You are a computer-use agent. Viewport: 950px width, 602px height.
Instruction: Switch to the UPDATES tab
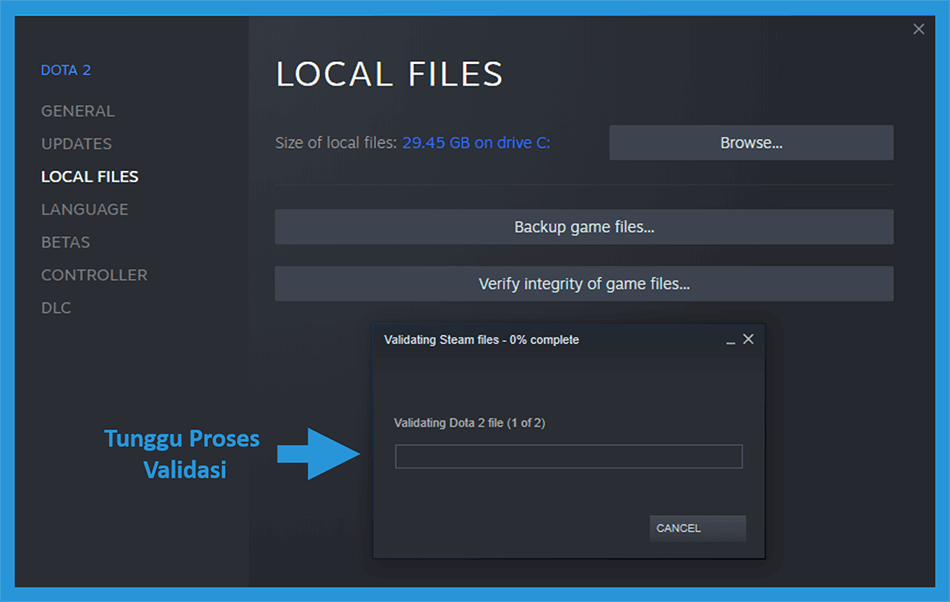pos(76,144)
